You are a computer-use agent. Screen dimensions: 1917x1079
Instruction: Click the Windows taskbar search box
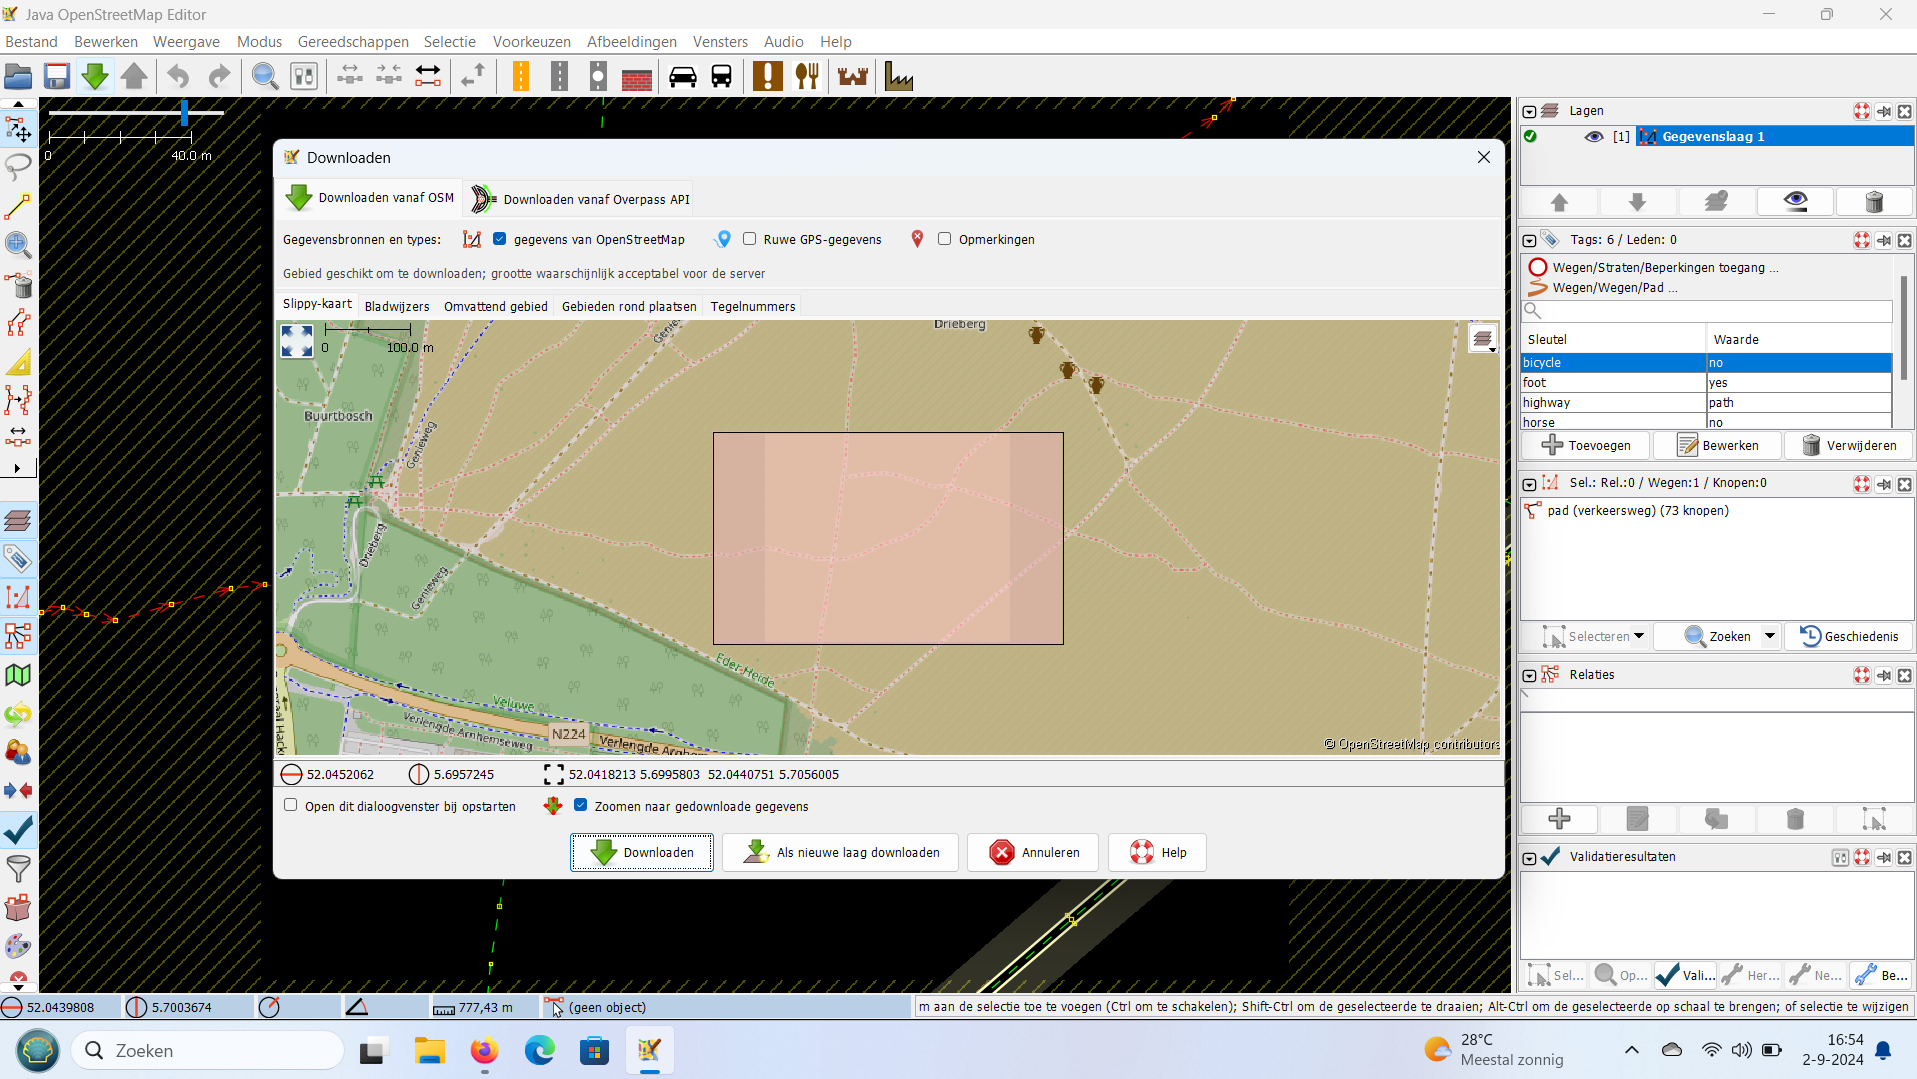click(208, 1050)
